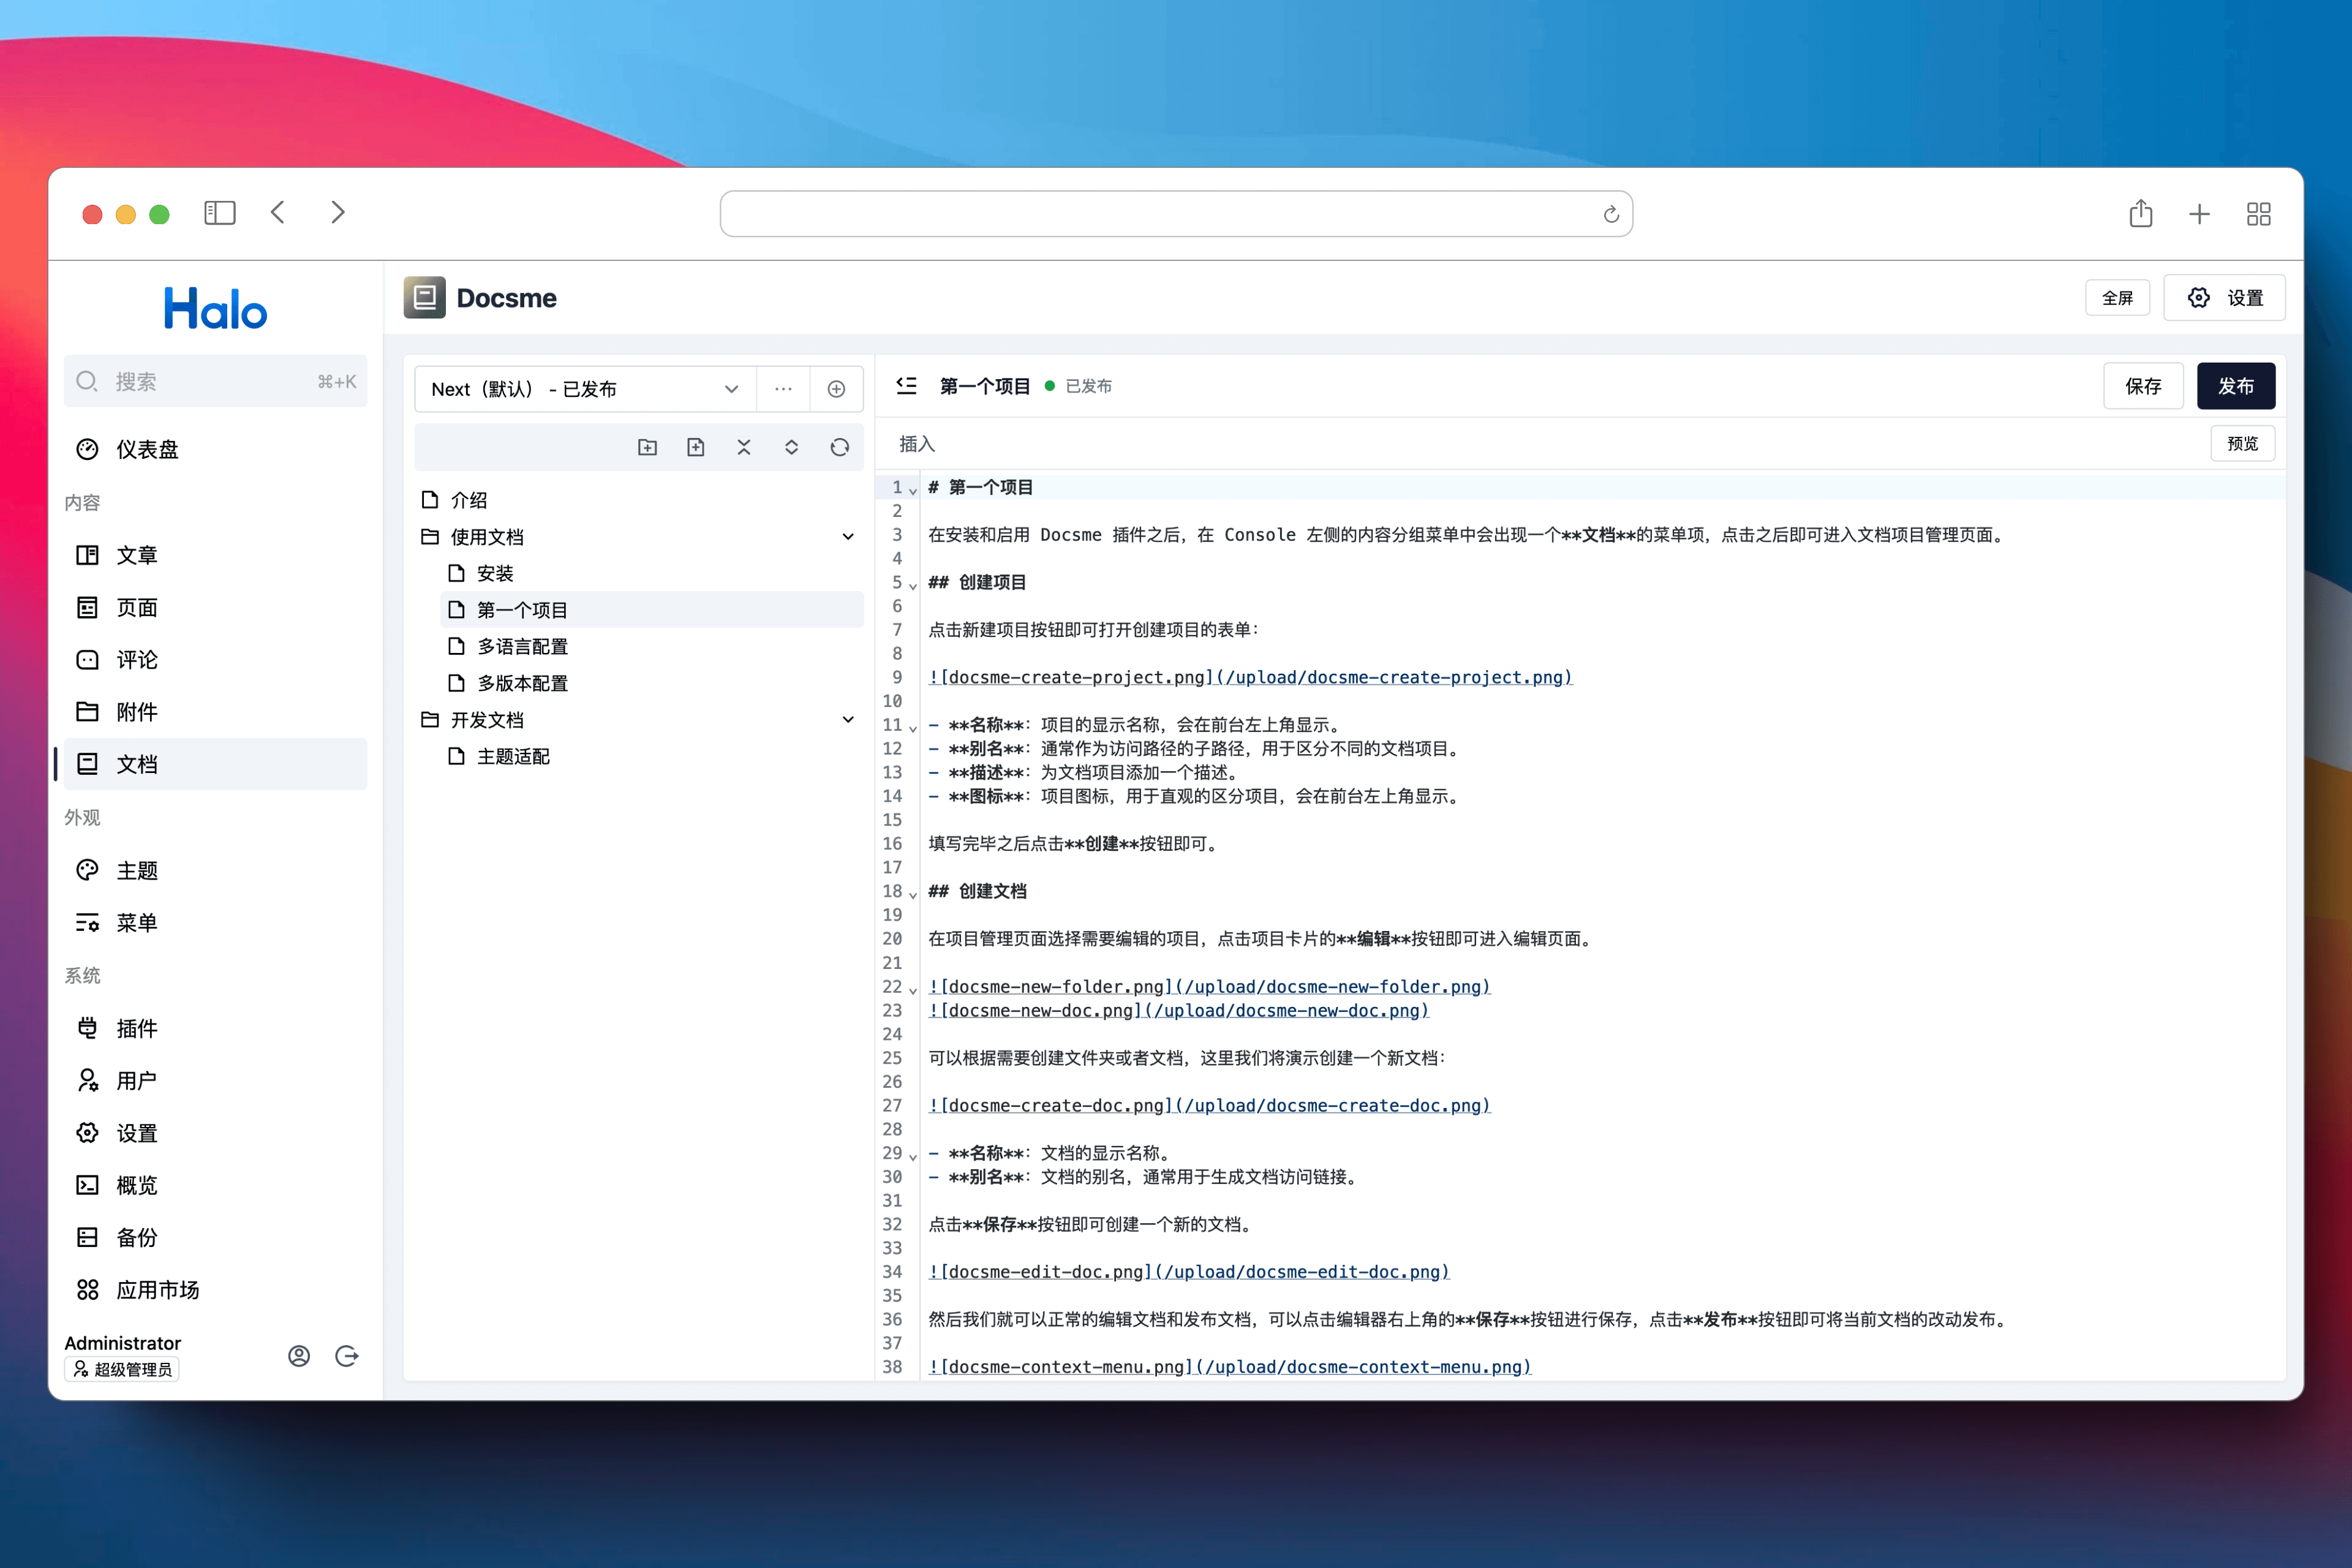The image size is (2352, 1568).
Task: Go forward in browser history
Action: tap(338, 213)
